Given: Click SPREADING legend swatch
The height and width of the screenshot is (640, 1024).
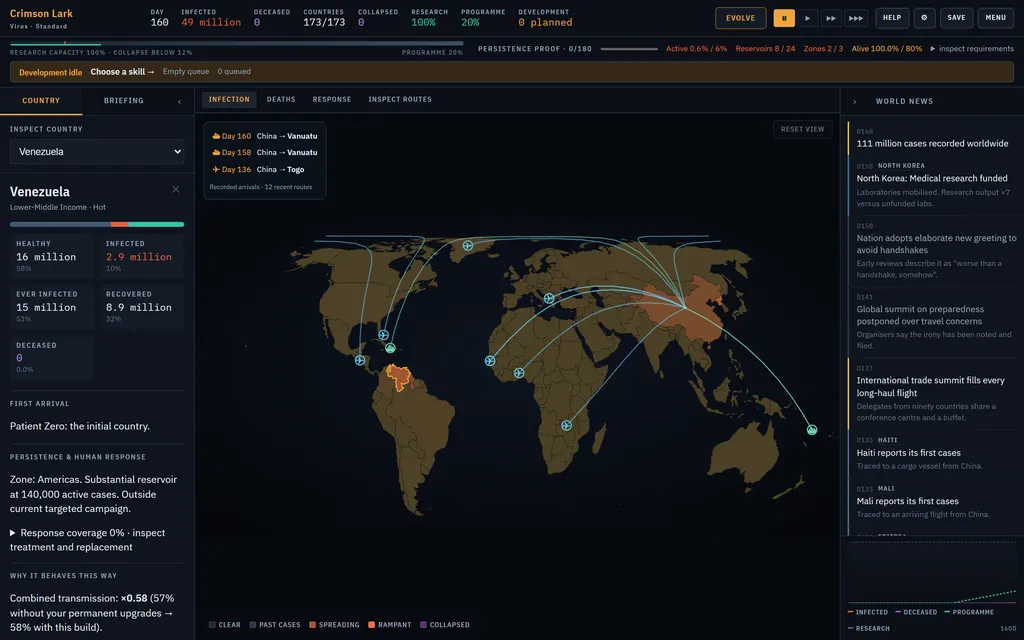Looking at the screenshot, I should [312, 625].
